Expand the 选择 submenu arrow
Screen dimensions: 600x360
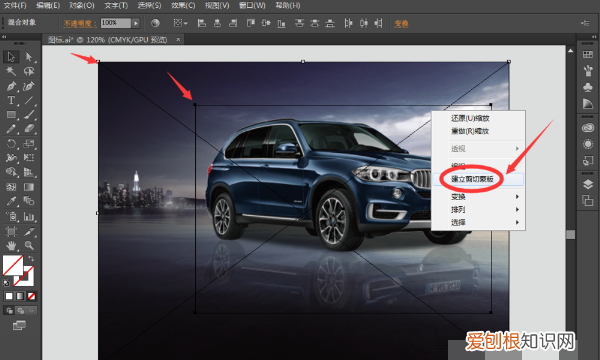[x=517, y=222]
